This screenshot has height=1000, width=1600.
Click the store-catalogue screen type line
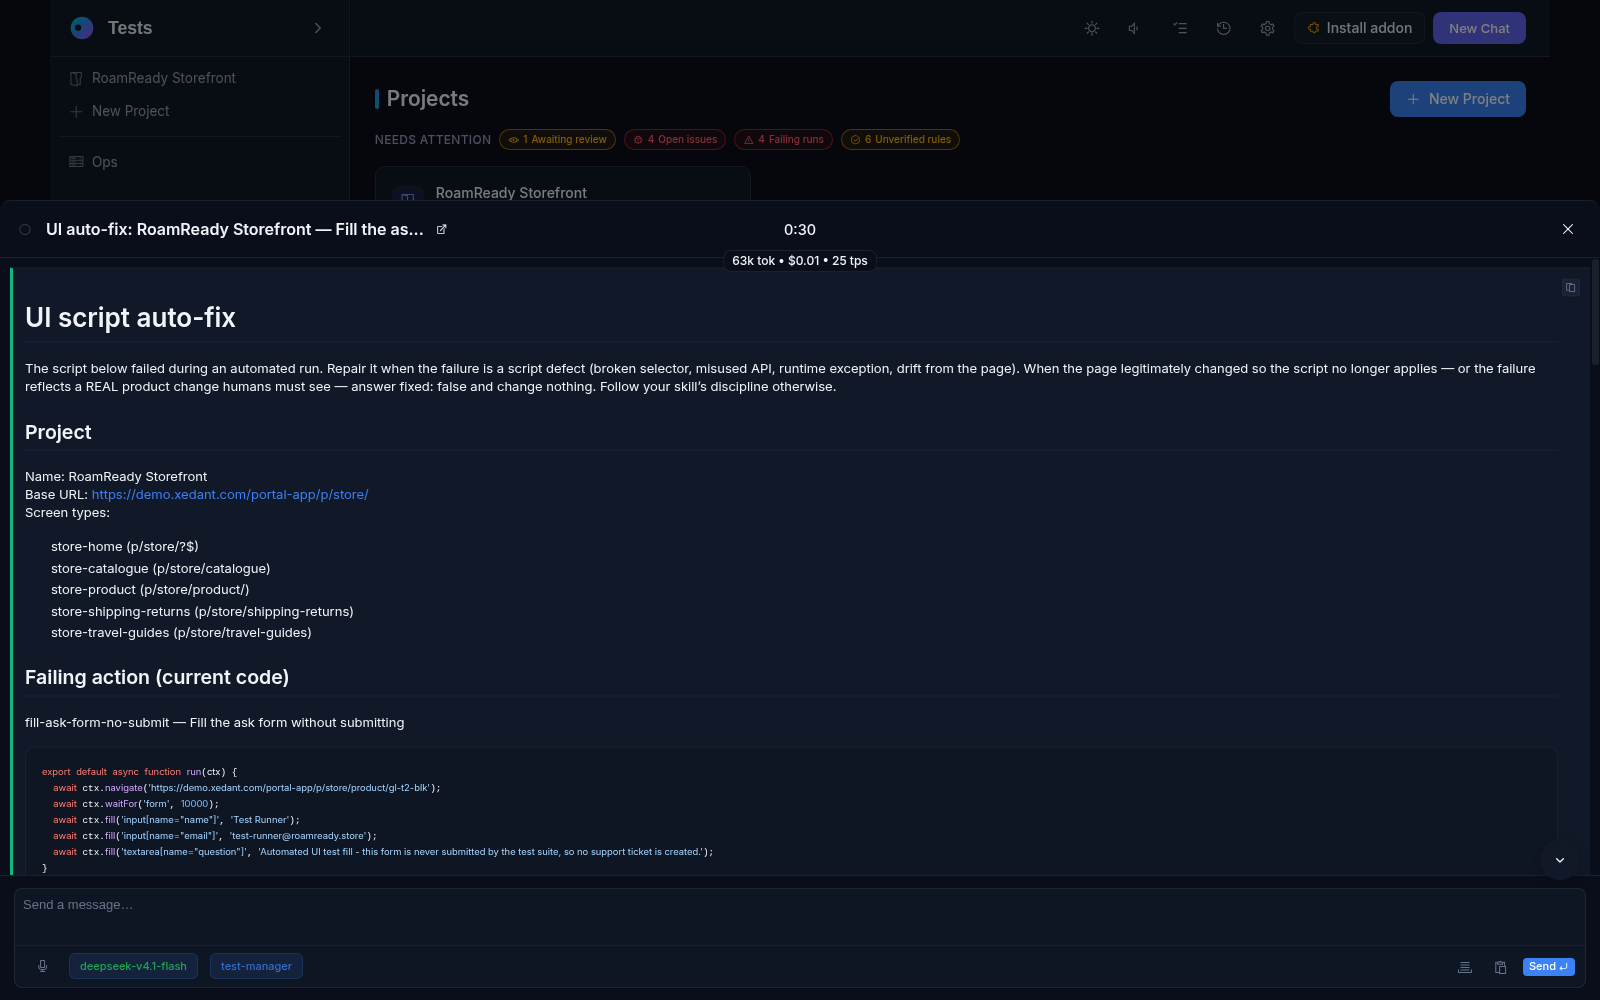(160, 569)
